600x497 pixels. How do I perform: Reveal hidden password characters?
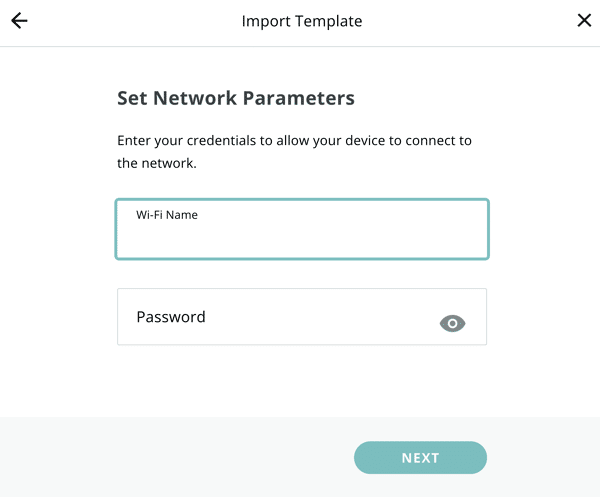[x=452, y=324]
